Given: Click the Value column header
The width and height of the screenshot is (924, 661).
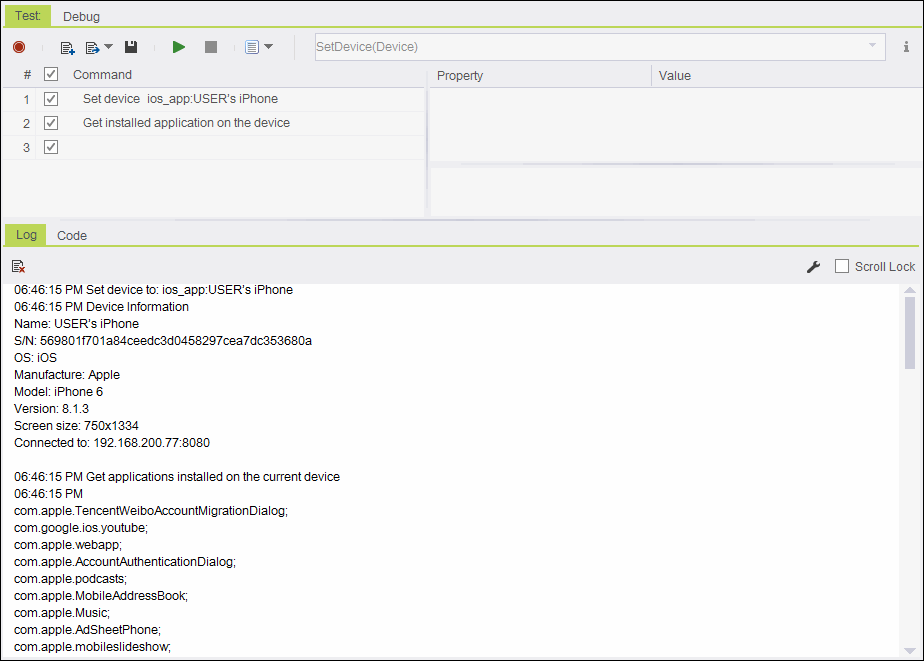Looking at the screenshot, I should (675, 75).
